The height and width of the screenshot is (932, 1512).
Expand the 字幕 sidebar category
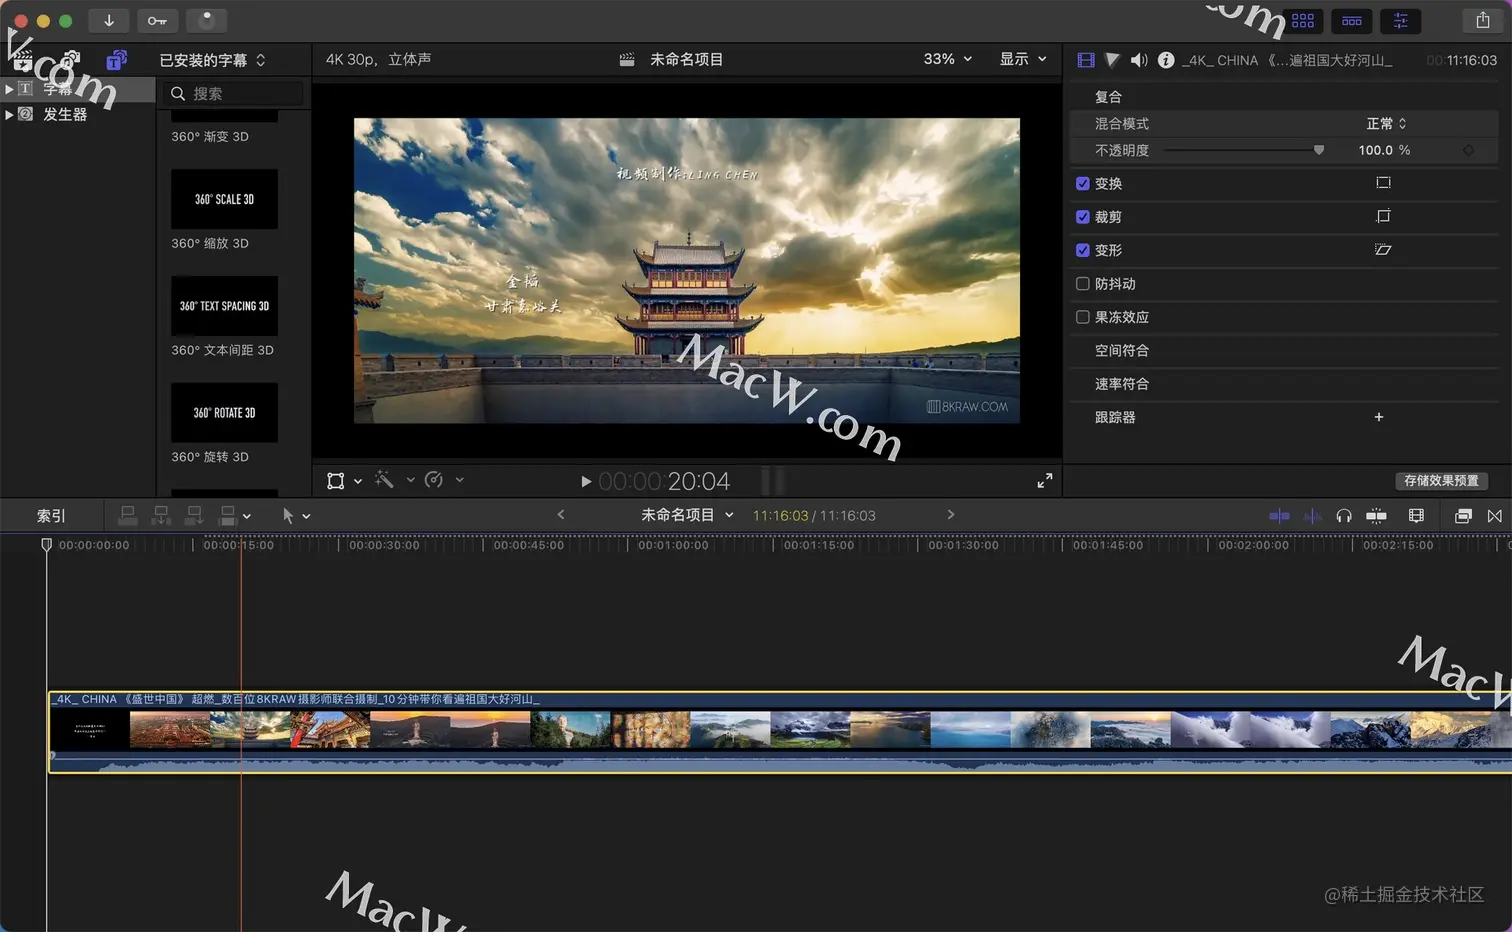(9, 89)
